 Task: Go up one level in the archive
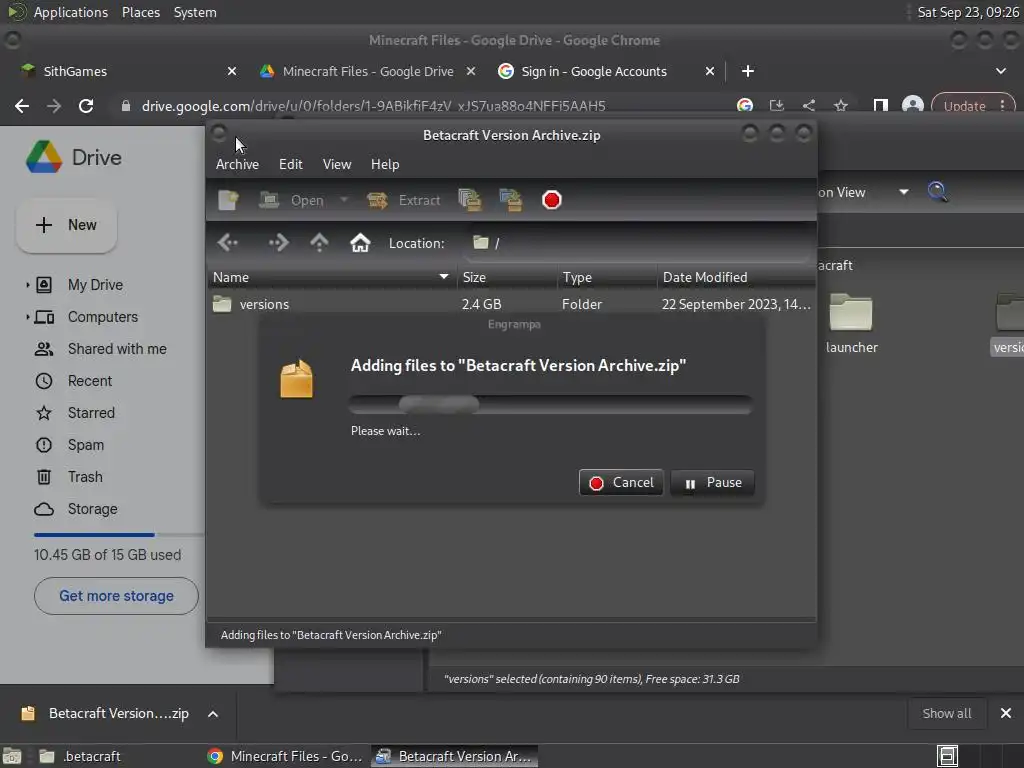(319, 243)
